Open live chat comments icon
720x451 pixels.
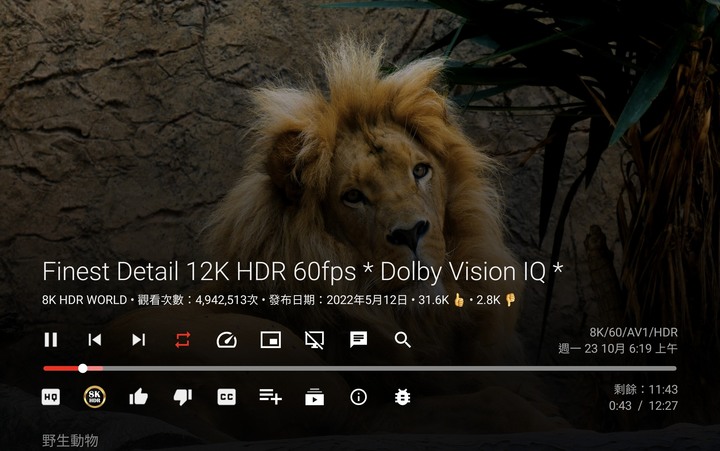[x=358, y=340]
